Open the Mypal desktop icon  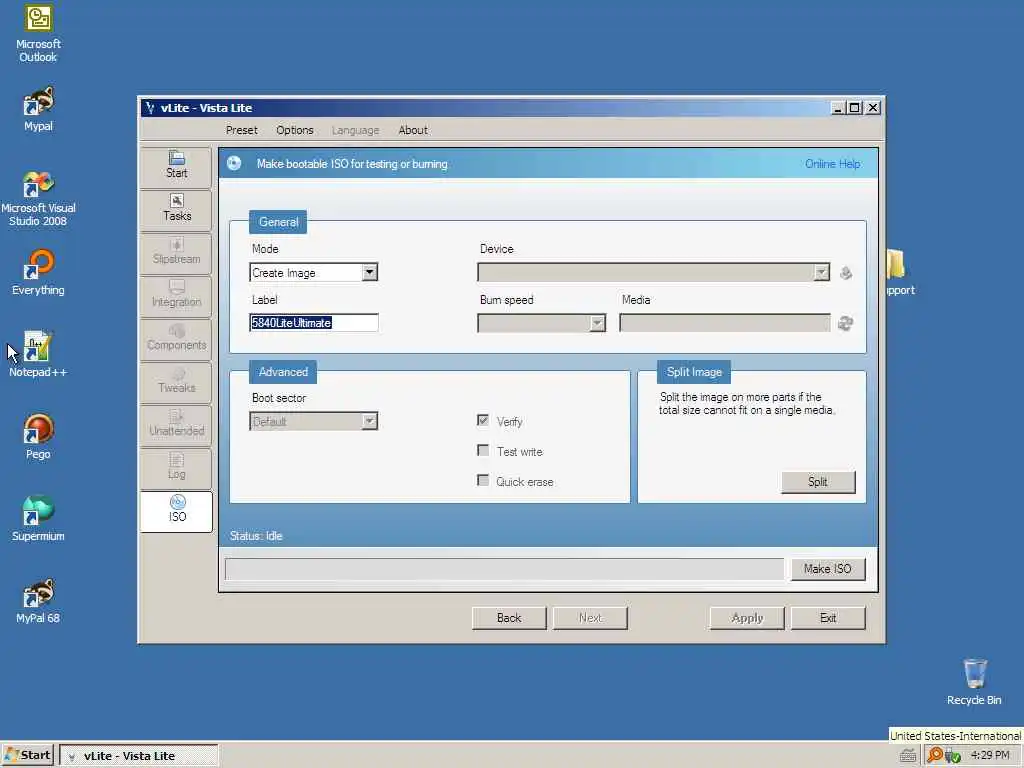(x=38, y=109)
